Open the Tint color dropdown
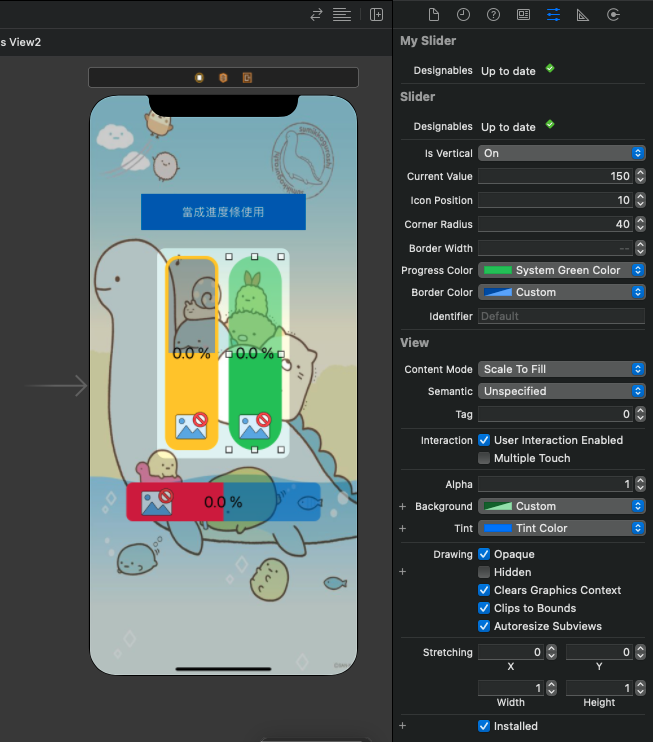The image size is (653, 742). [x=561, y=528]
